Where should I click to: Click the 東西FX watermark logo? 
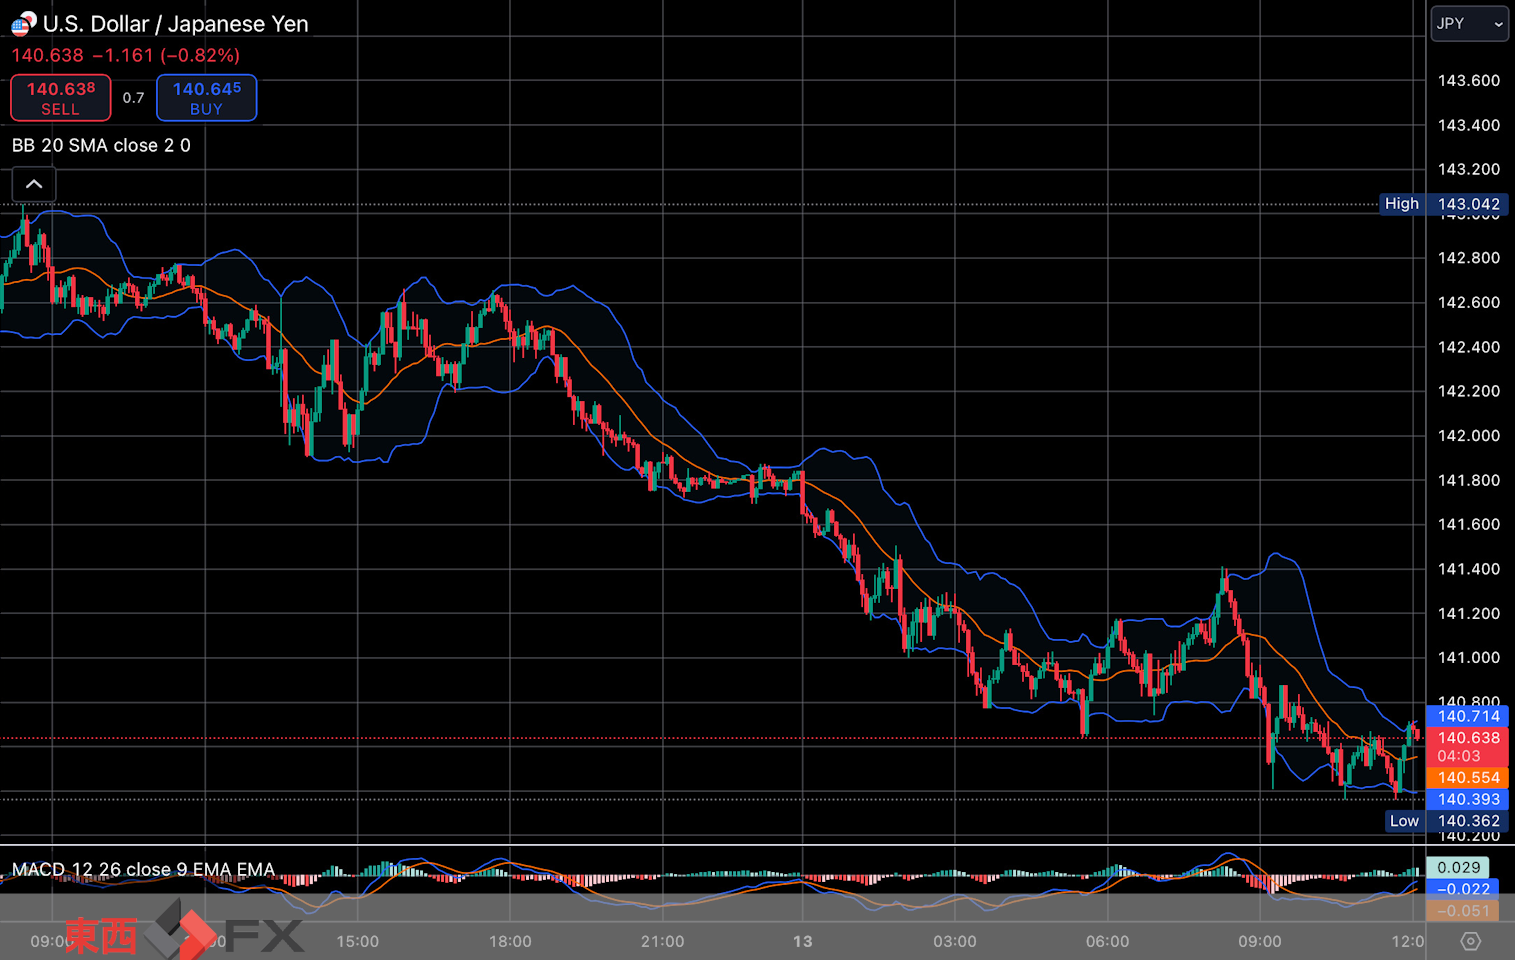(x=183, y=934)
